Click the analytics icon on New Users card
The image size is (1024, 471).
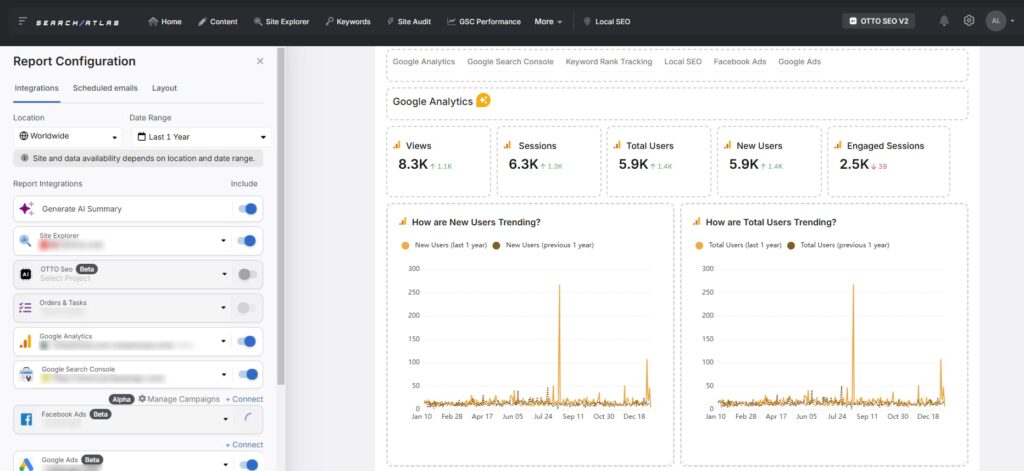(x=728, y=145)
